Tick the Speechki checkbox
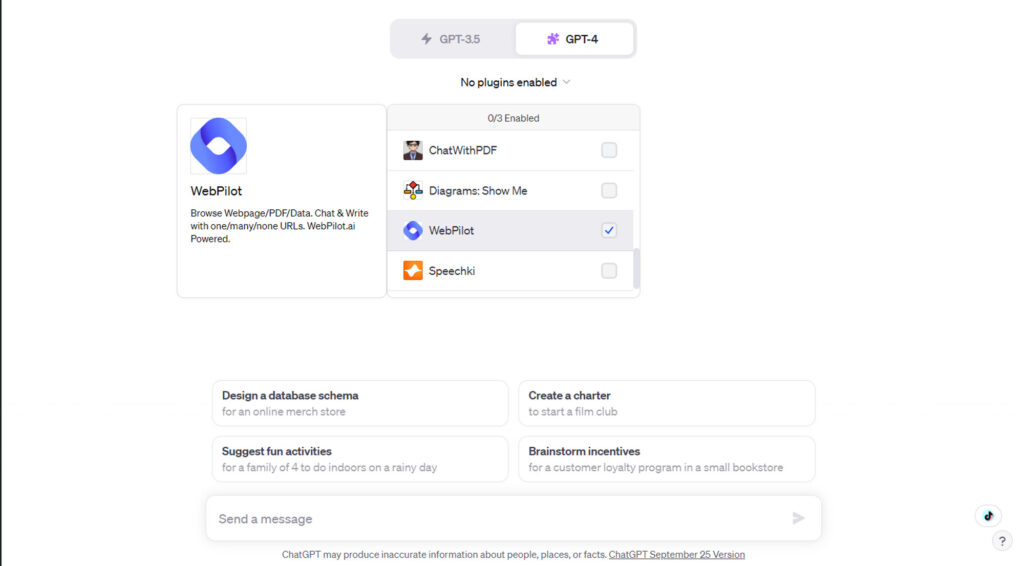 pyautogui.click(x=609, y=270)
